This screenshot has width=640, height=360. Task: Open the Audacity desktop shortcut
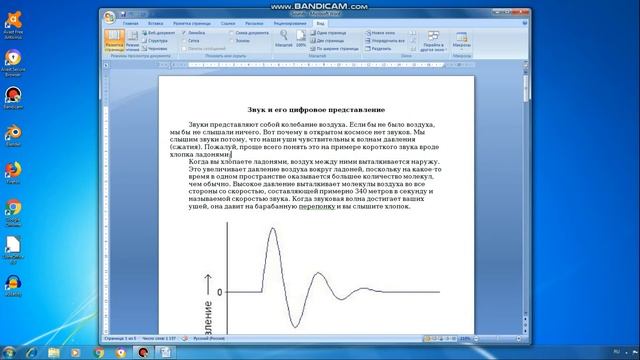tap(13, 286)
